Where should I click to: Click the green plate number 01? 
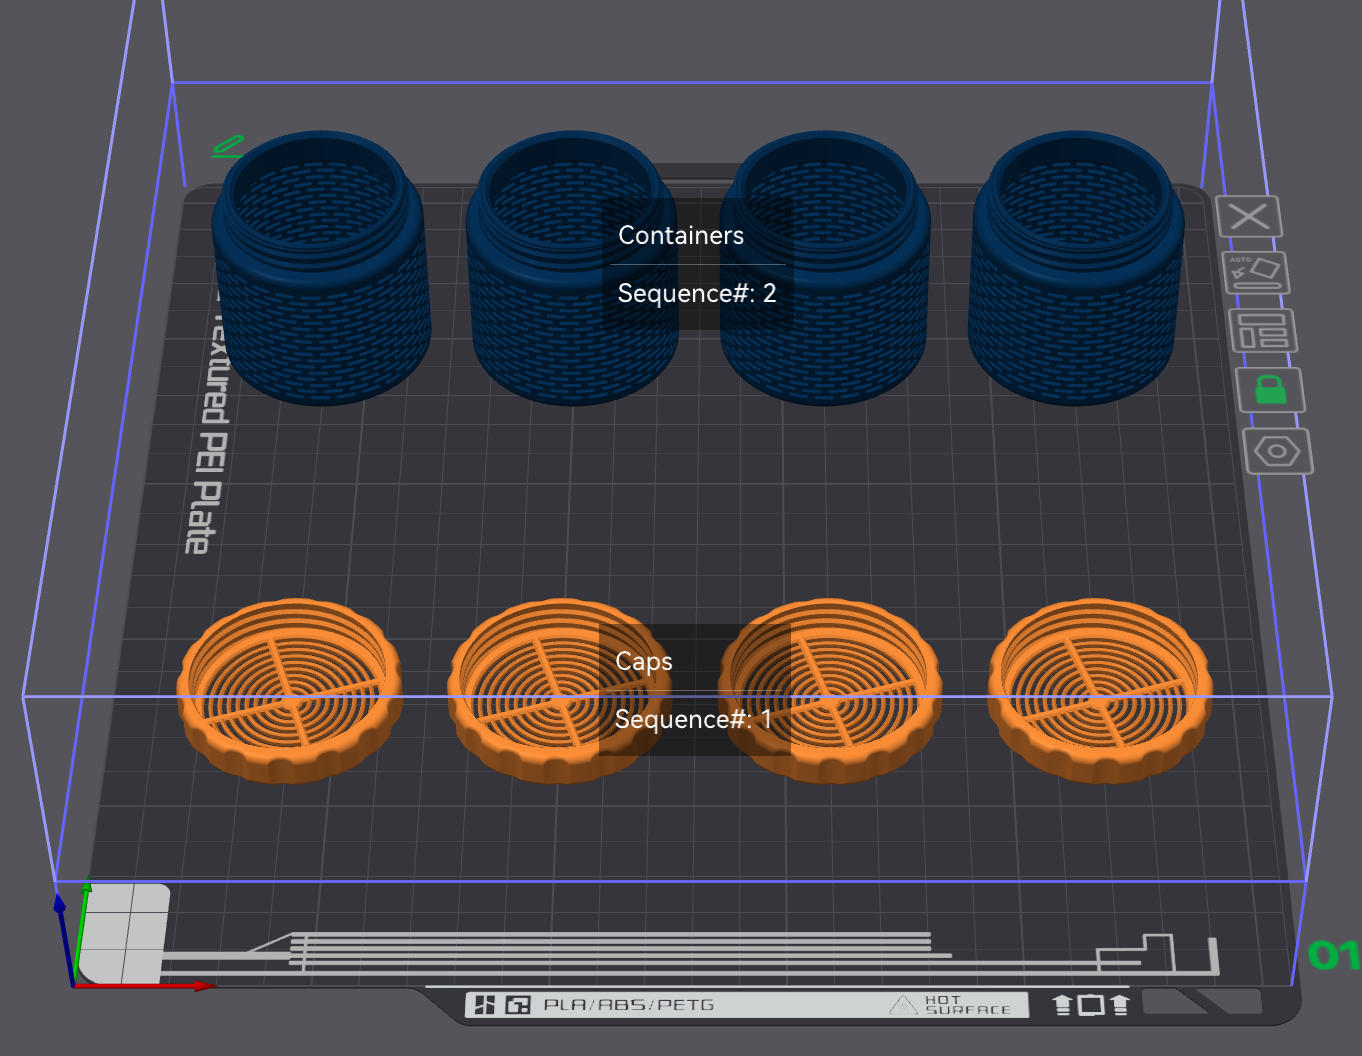(x=1334, y=955)
